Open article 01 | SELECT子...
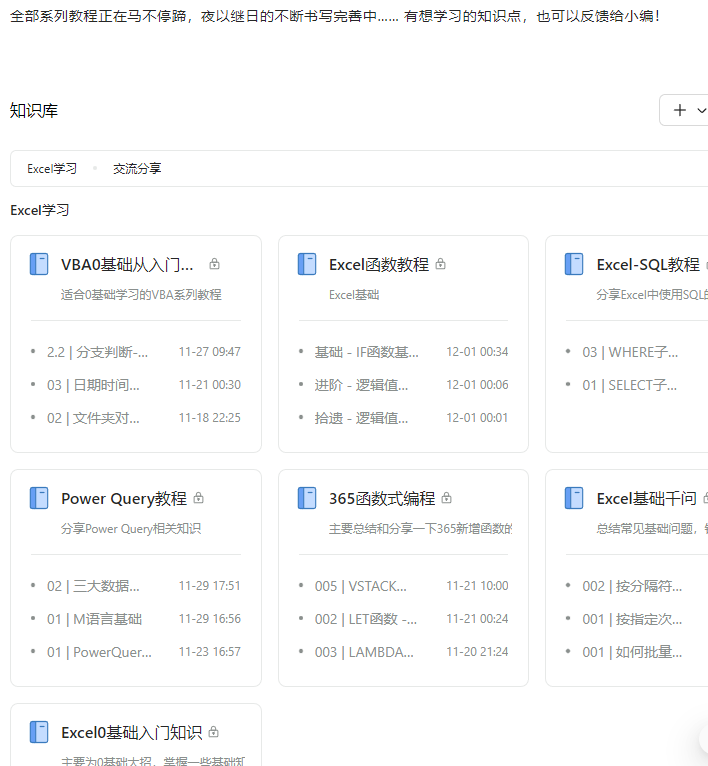The width and height of the screenshot is (708, 766). 629,385
